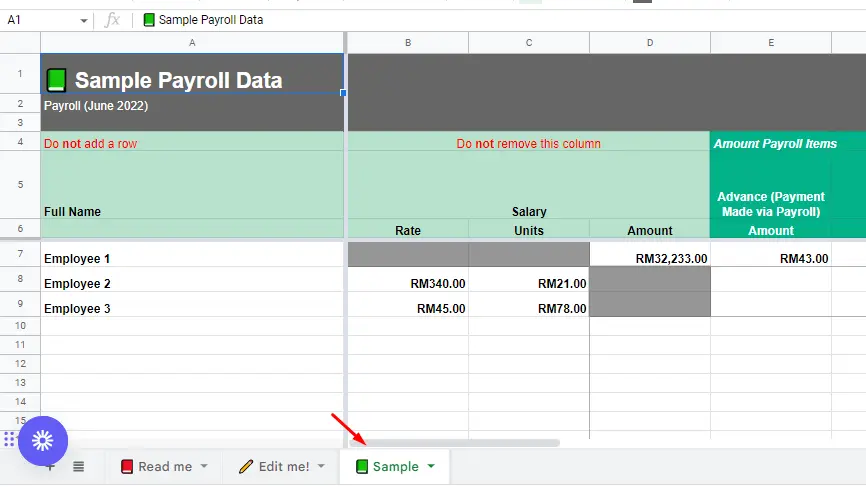Image resolution: width=866 pixels, height=488 pixels.
Task: Click the RM45.00 cell
Action: click(408, 304)
